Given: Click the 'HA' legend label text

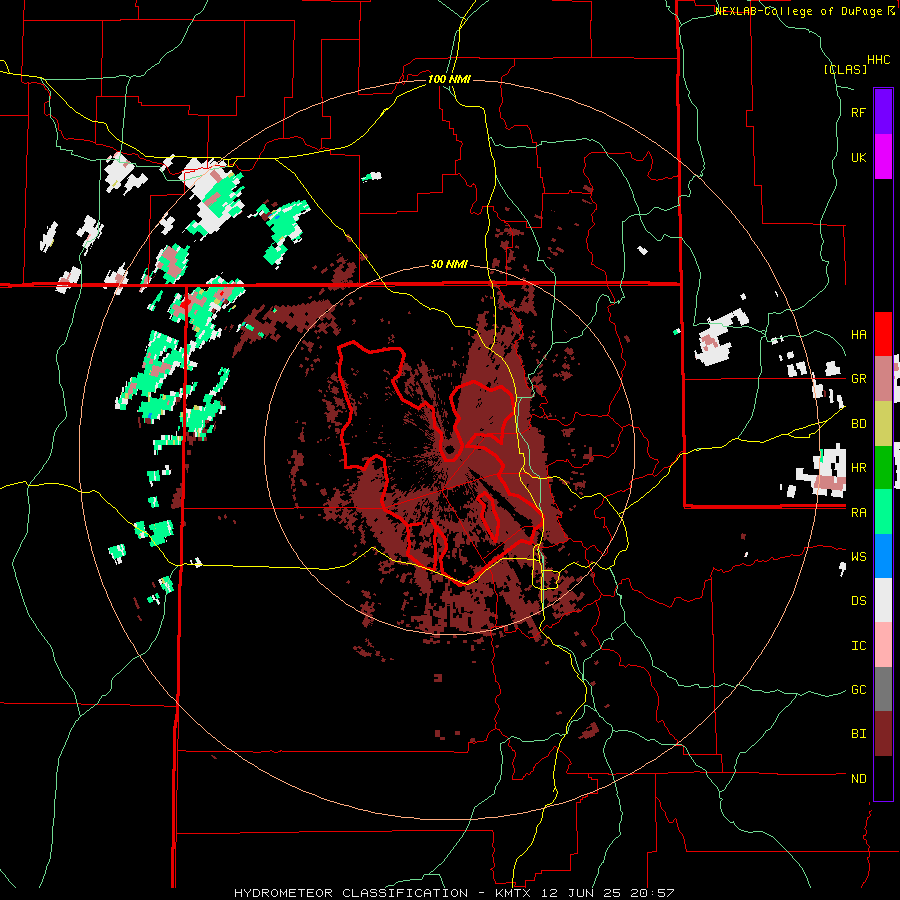Looking at the screenshot, I should [858, 335].
